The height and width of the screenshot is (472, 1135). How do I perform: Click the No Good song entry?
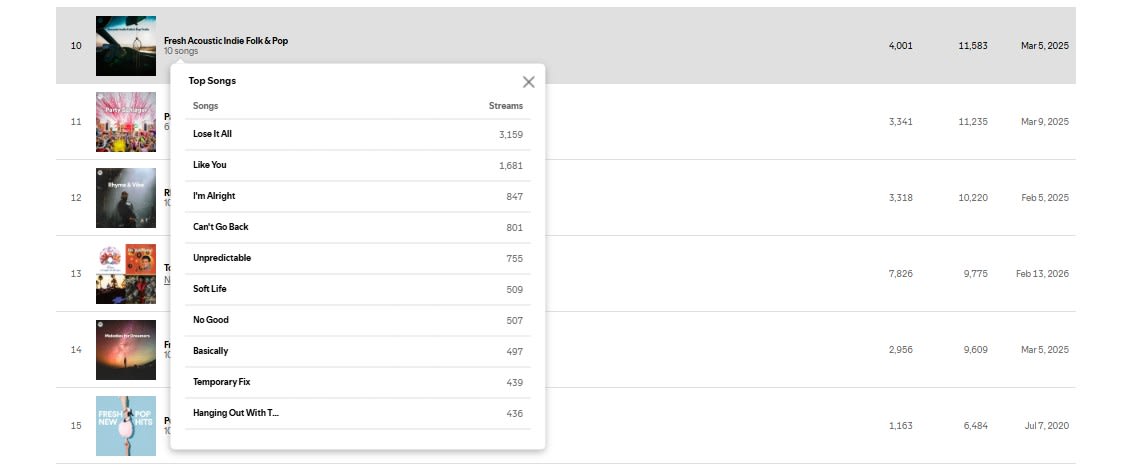[211, 320]
